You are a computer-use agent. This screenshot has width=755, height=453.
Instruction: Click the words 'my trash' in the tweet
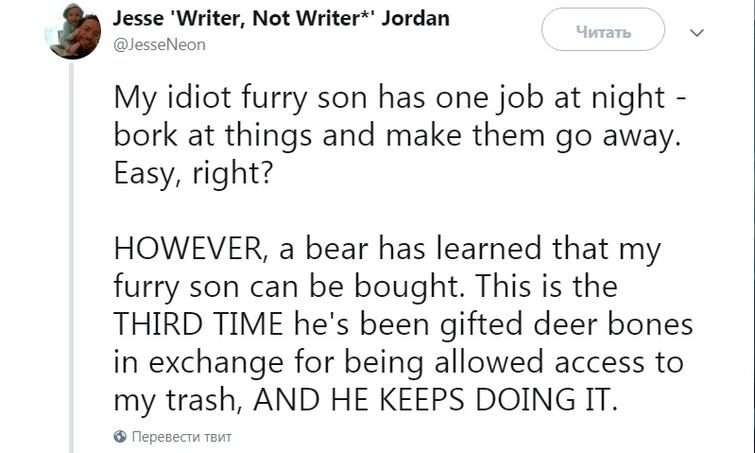pyautogui.click(x=172, y=396)
